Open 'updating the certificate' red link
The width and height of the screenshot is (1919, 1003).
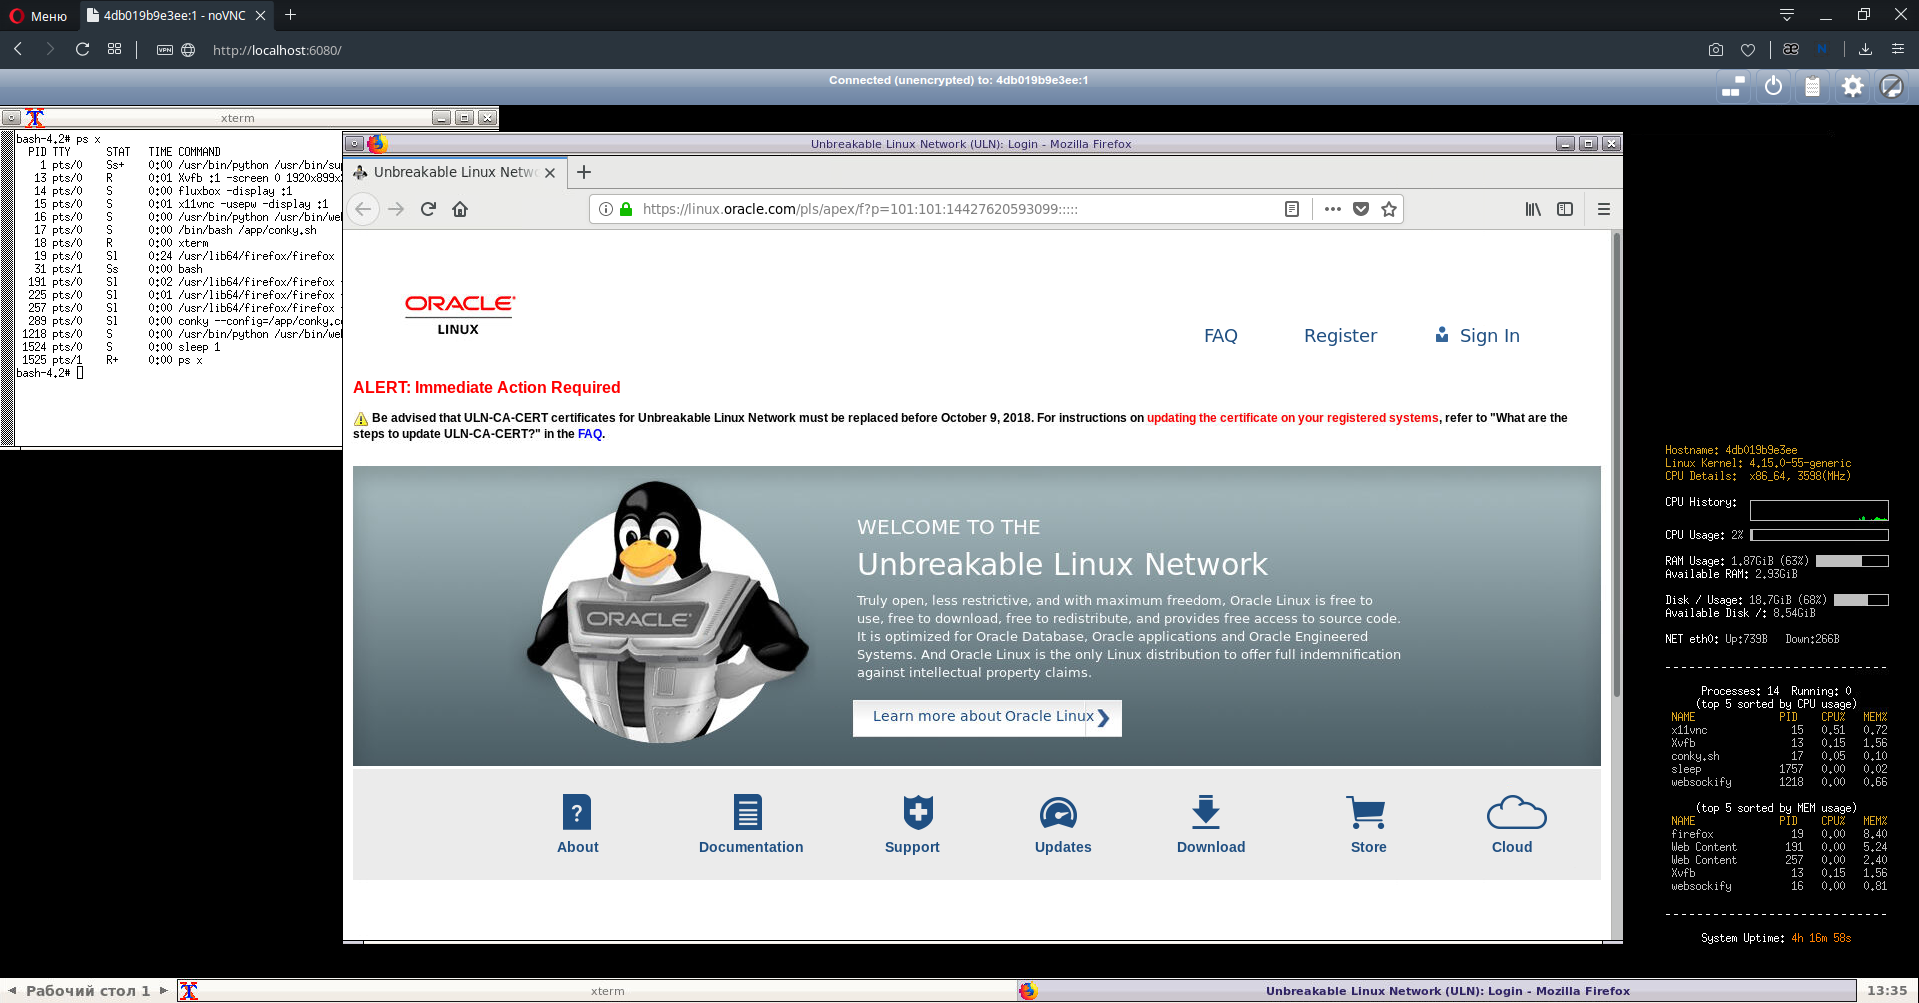pos(1292,418)
